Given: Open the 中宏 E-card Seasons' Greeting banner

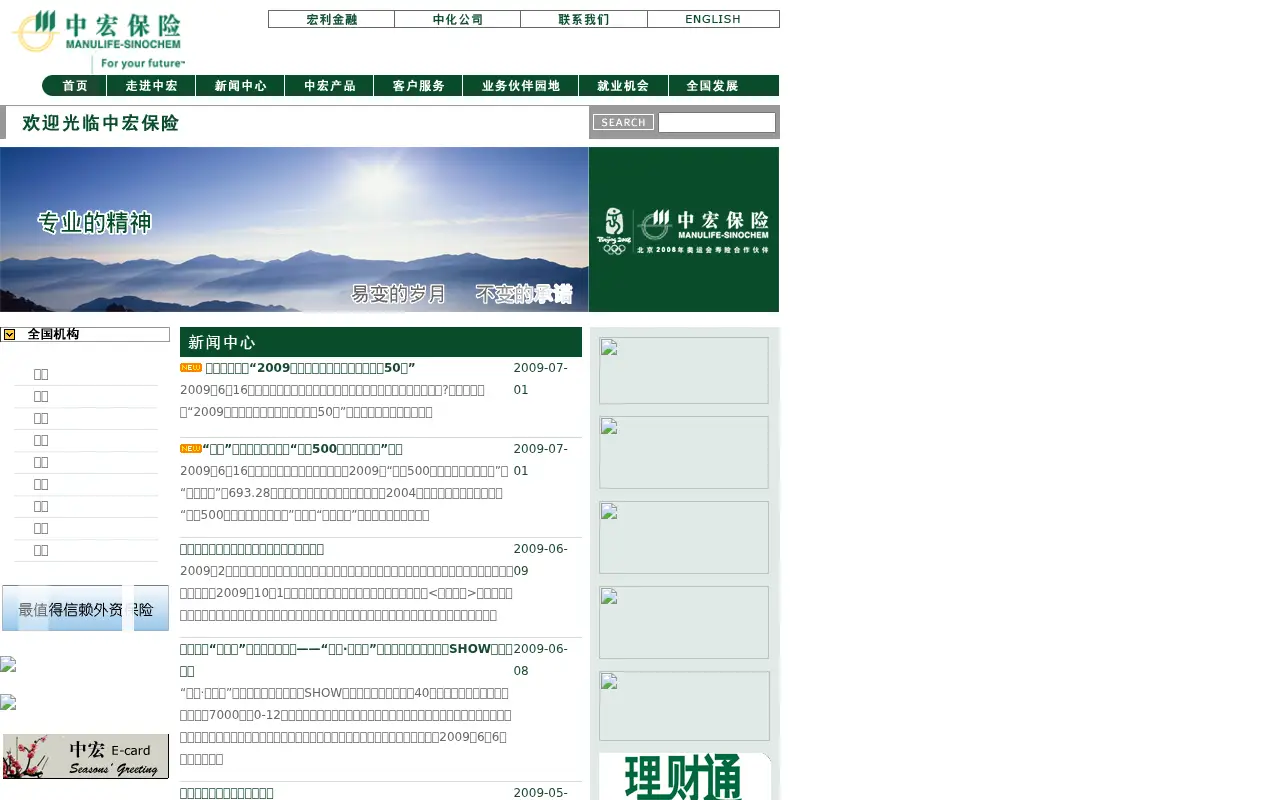Looking at the screenshot, I should [x=86, y=756].
